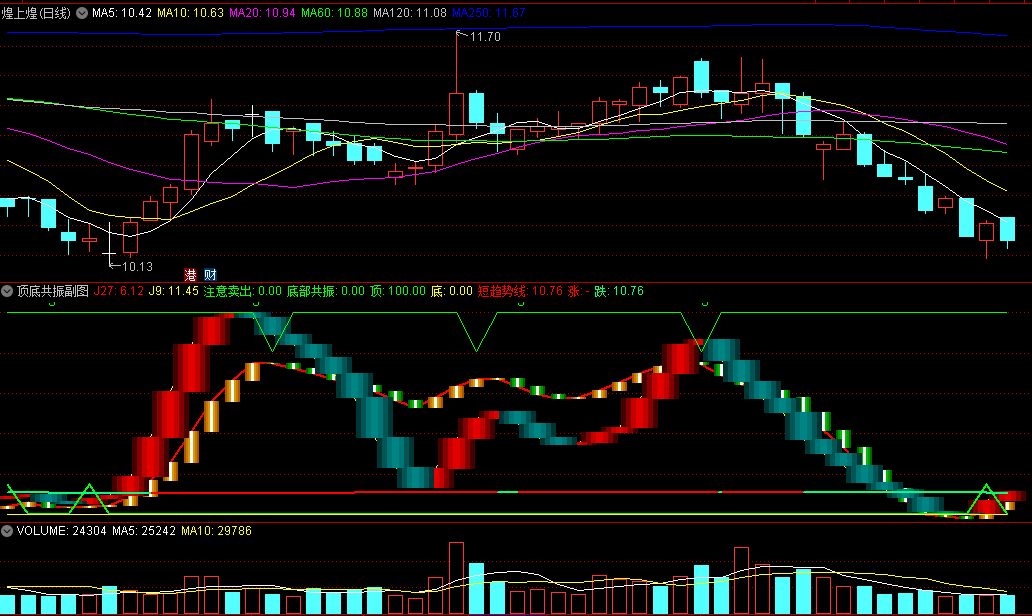The width and height of the screenshot is (1032, 616).
Task: Click the 顶: 100.00 value
Action: (398, 291)
